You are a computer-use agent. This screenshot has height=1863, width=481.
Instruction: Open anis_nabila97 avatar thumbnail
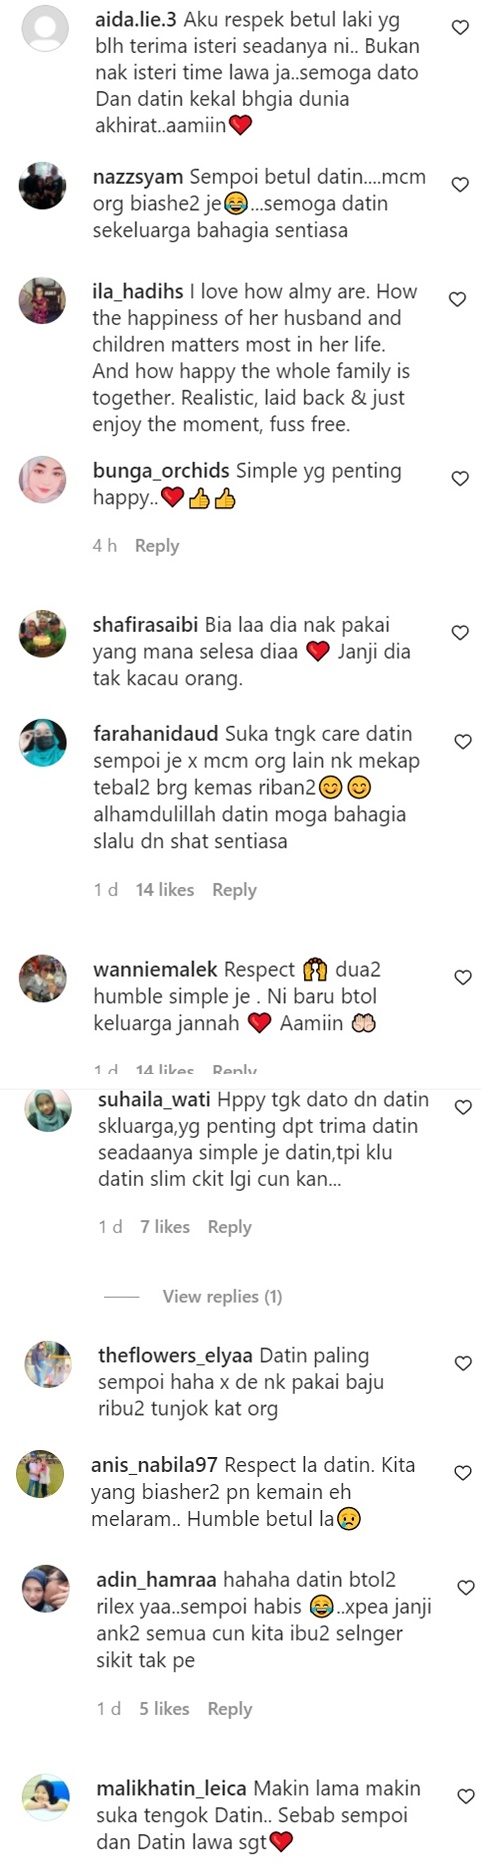pyautogui.click(x=40, y=1474)
